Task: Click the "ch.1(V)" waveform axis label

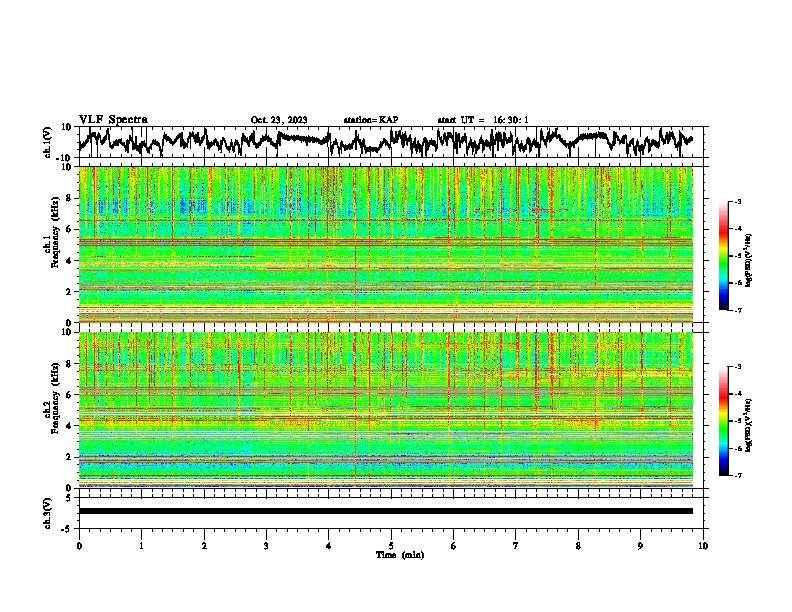Action: (x=48, y=142)
